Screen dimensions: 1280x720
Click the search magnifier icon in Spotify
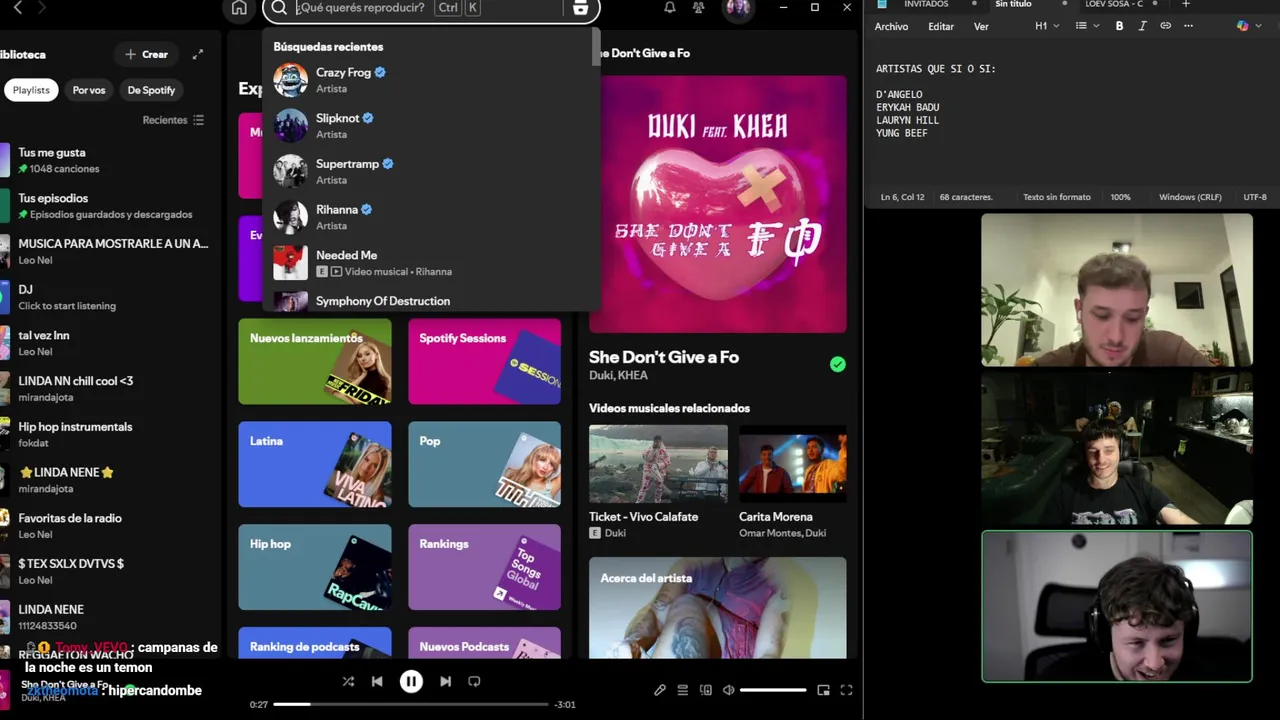pos(279,8)
